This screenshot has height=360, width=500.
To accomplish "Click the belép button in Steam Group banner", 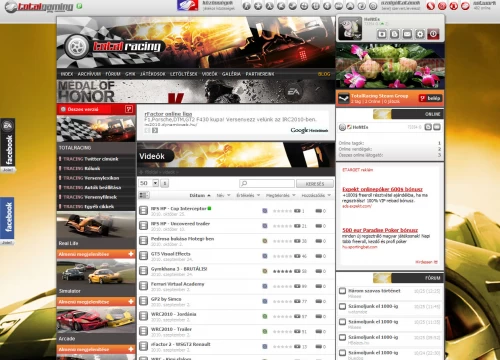I will [x=430, y=98].
